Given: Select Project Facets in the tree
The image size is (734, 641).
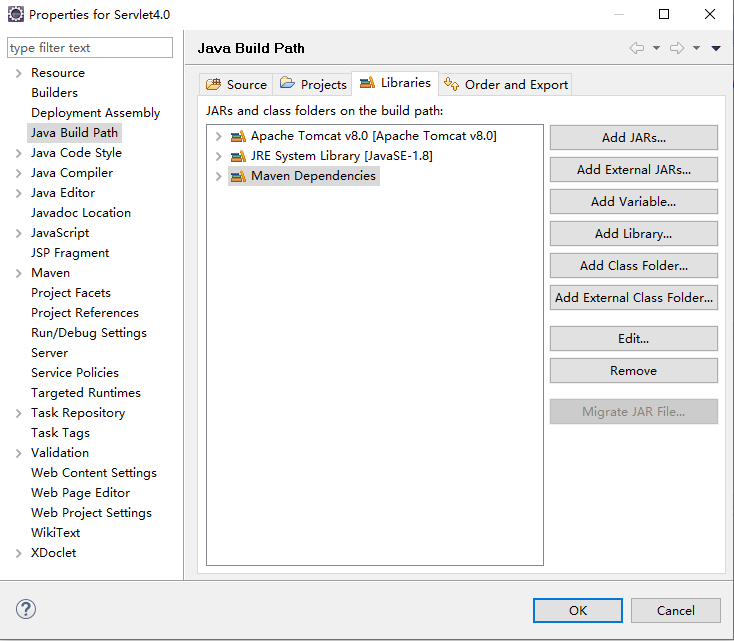Looking at the screenshot, I should point(71,293).
